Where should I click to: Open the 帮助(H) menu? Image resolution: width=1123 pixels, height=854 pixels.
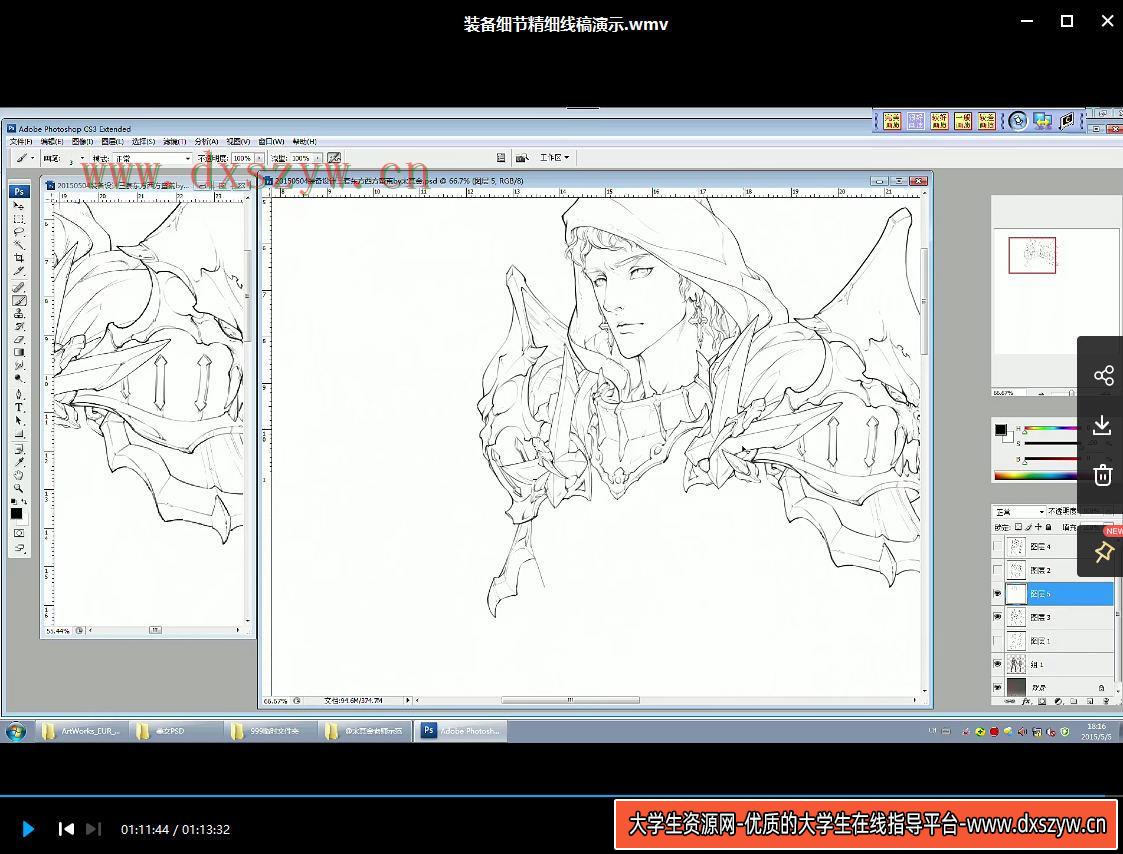(304, 142)
